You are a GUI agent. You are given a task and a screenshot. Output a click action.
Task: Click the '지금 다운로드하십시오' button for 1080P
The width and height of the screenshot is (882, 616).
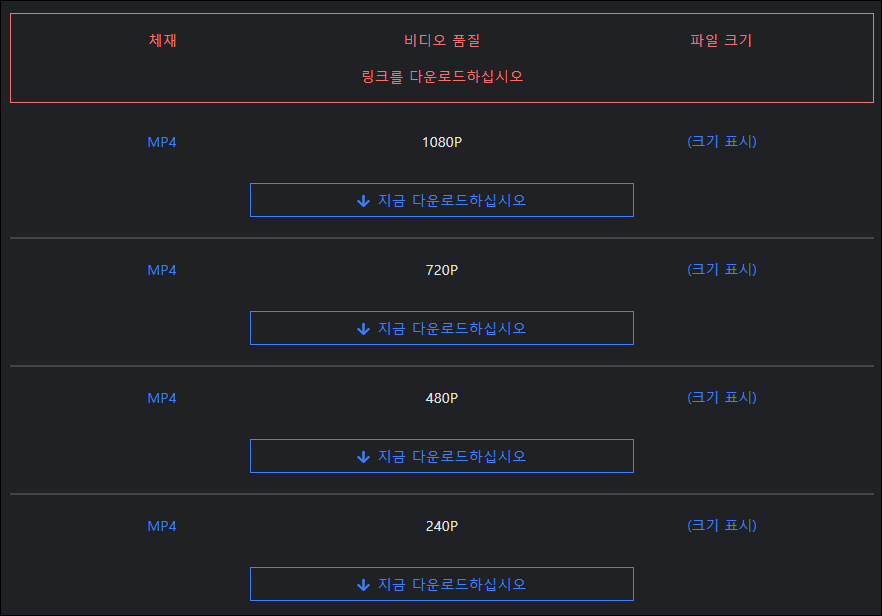tap(441, 200)
